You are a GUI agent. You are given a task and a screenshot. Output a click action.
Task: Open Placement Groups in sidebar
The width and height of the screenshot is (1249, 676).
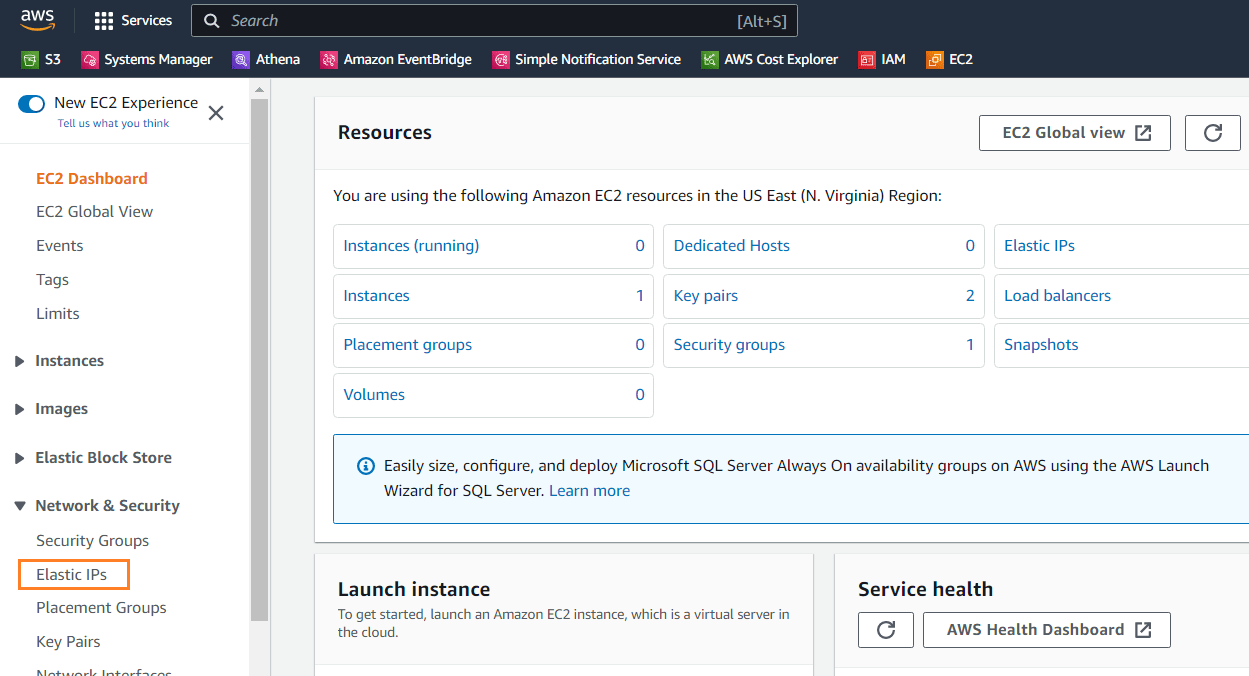pyautogui.click(x=101, y=608)
